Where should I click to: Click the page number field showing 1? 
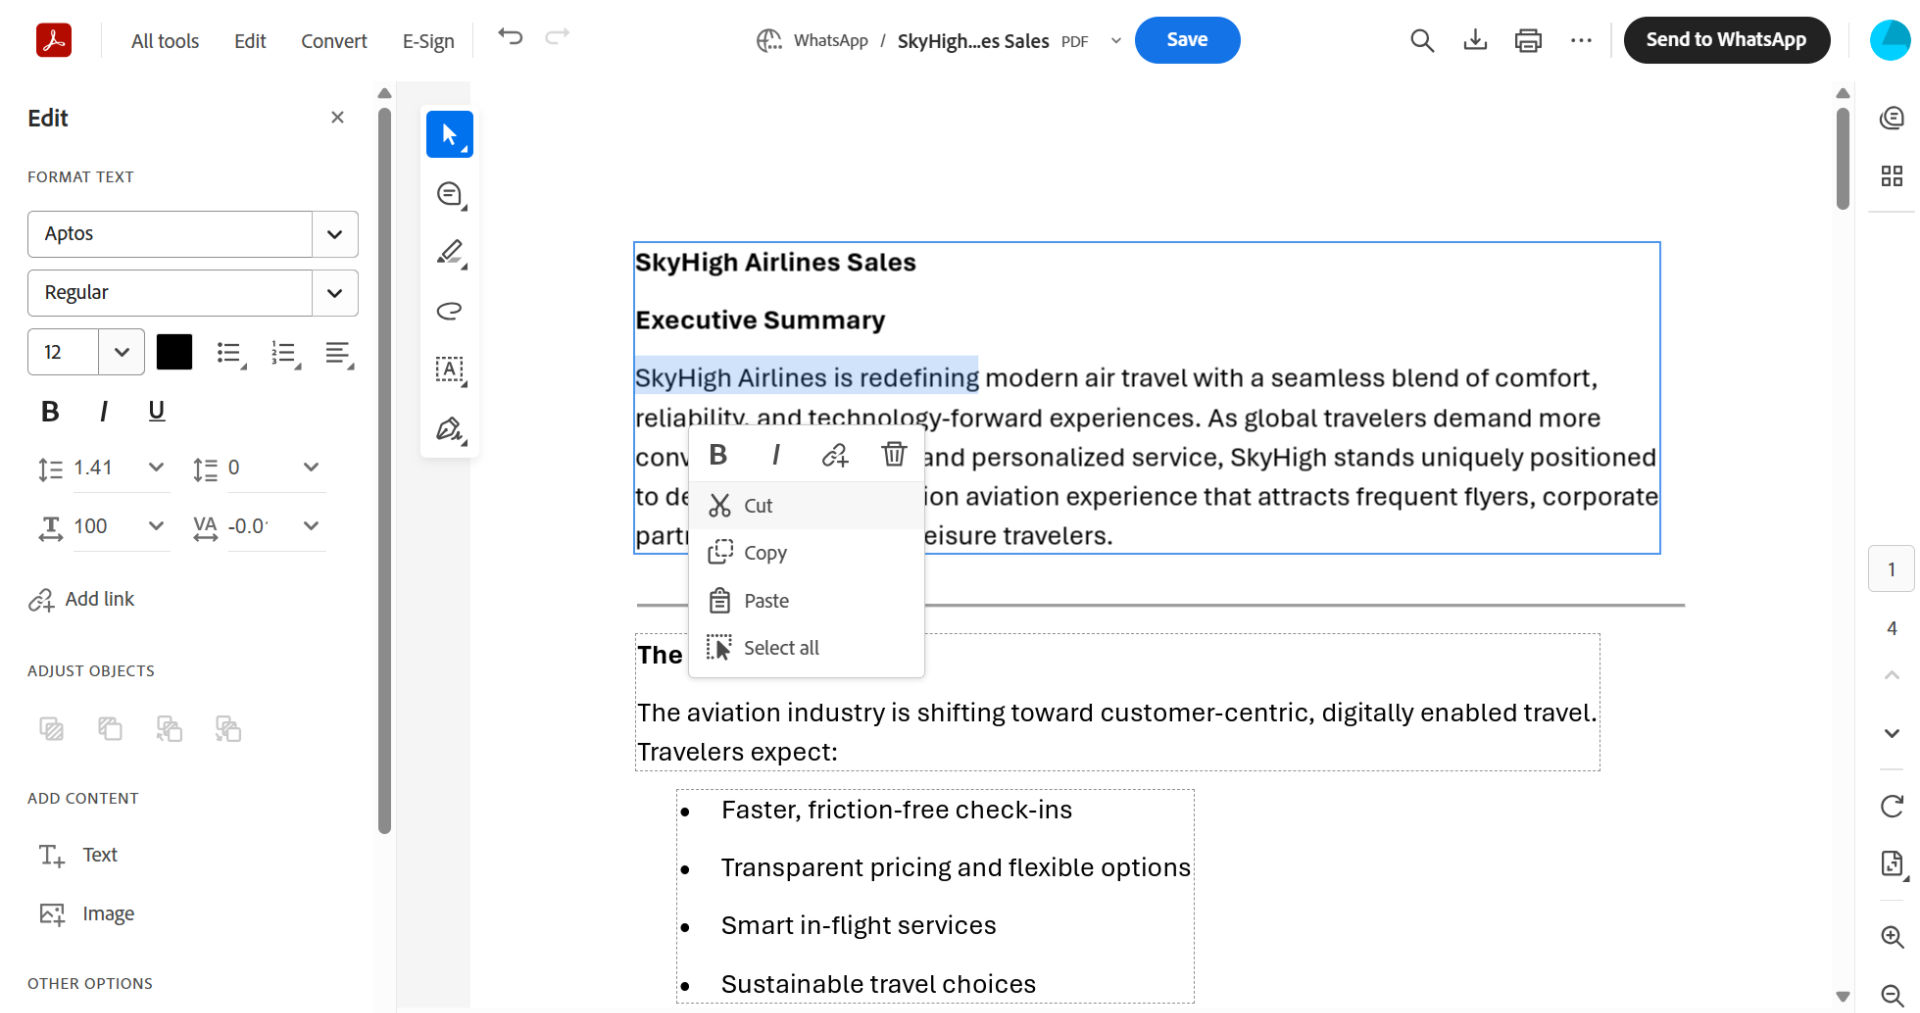pos(1891,568)
